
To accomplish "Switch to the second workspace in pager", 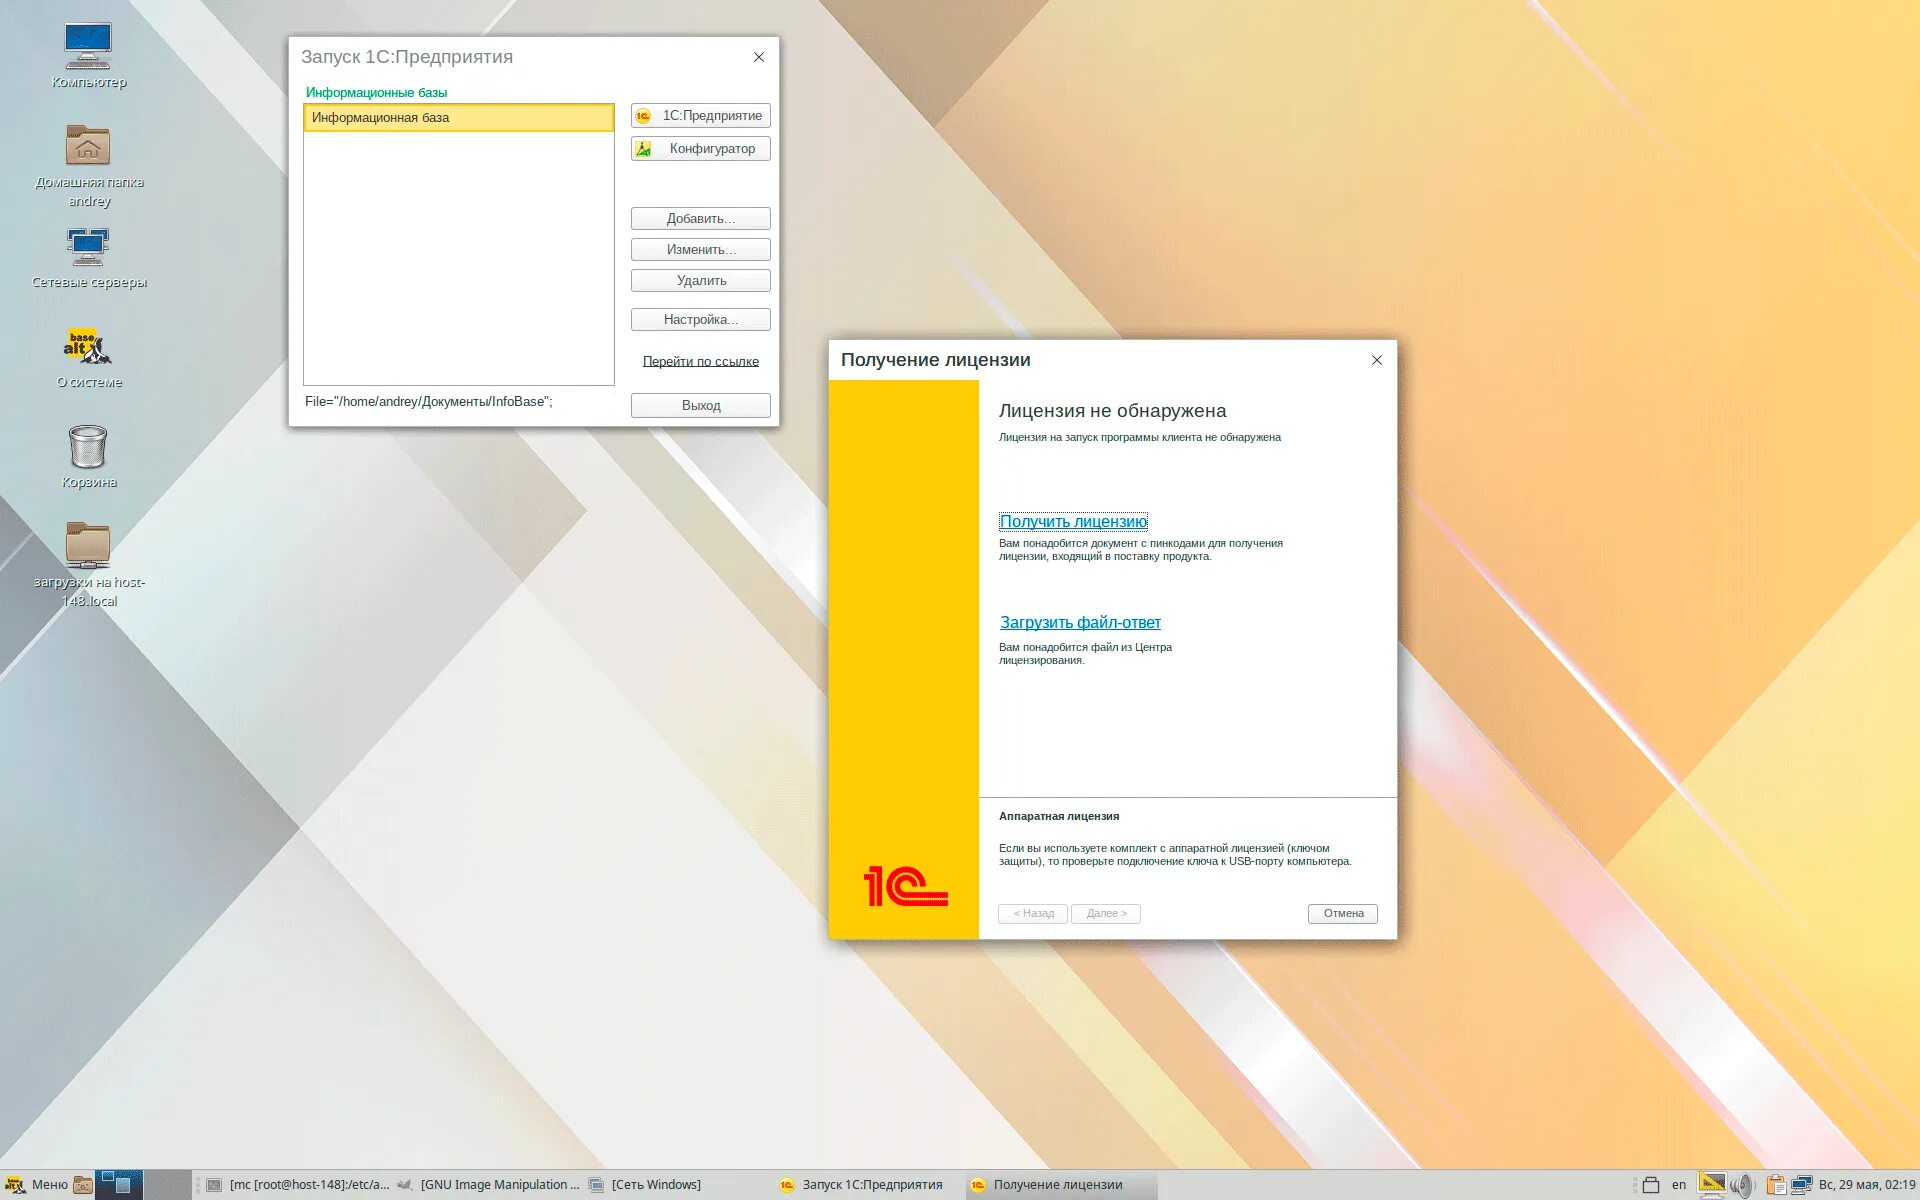I will pos(167,1185).
